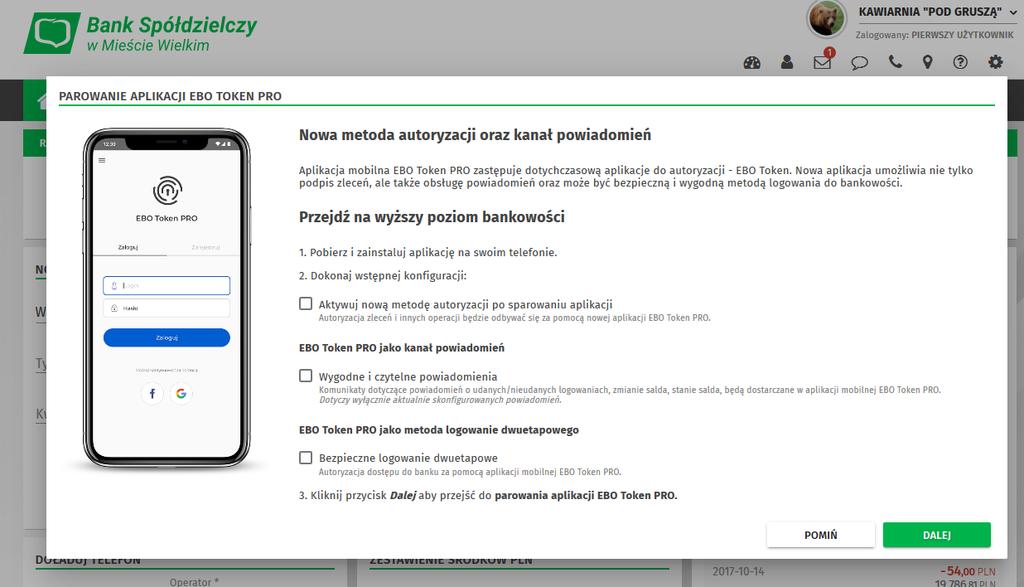Click the 'PAROWANIE APLIKACJI EBO TOKEN PRO' dialog title
This screenshot has height=587, width=1024.
[x=170, y=96]
